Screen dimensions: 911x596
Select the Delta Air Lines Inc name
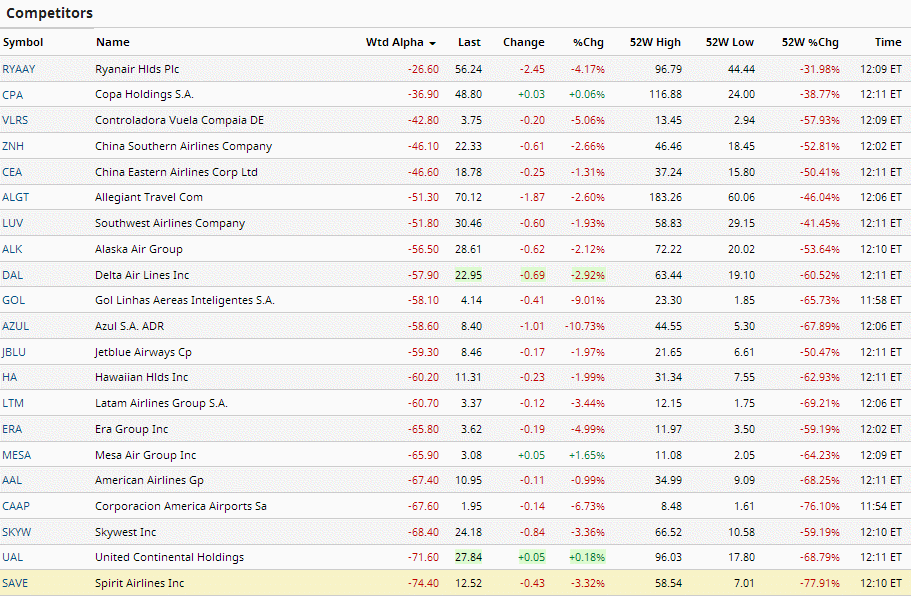tap(142, 275)
